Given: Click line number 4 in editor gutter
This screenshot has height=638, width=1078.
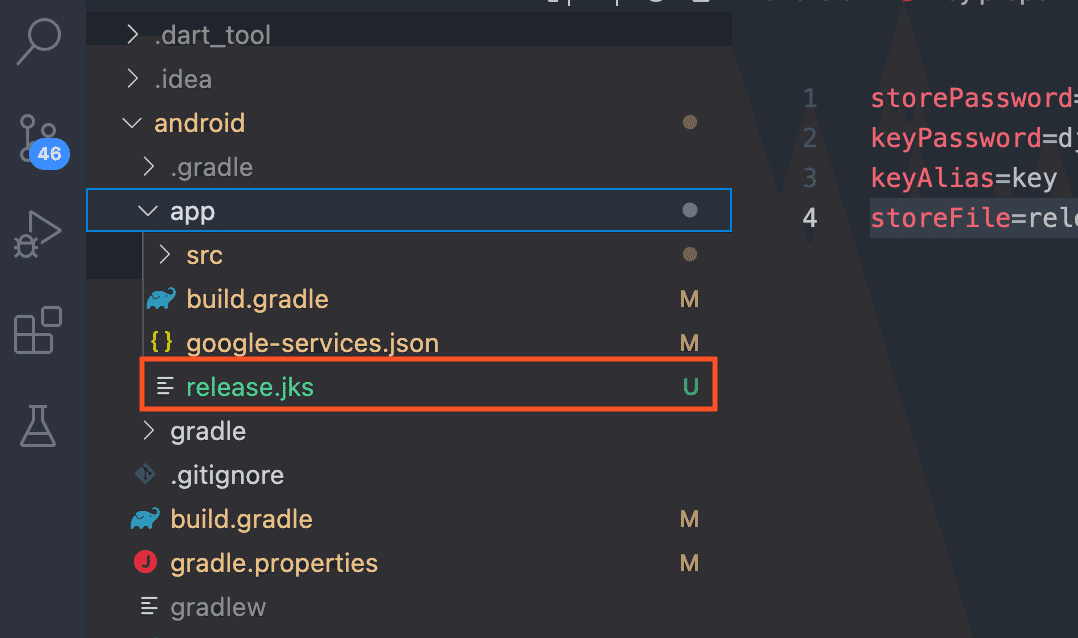Looking at the screenshot, I should 809,218.
